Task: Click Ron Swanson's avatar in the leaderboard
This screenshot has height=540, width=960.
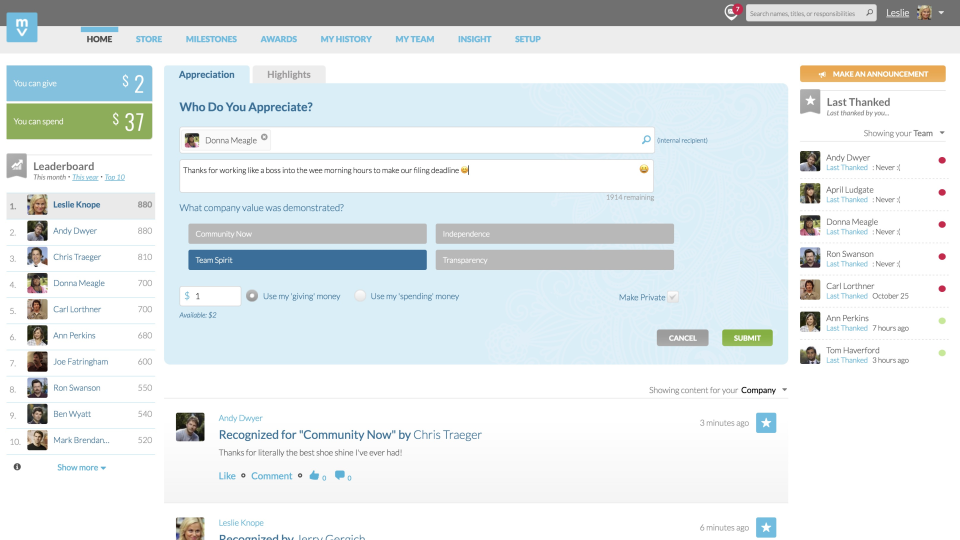Action: click(x=37, y=388)
